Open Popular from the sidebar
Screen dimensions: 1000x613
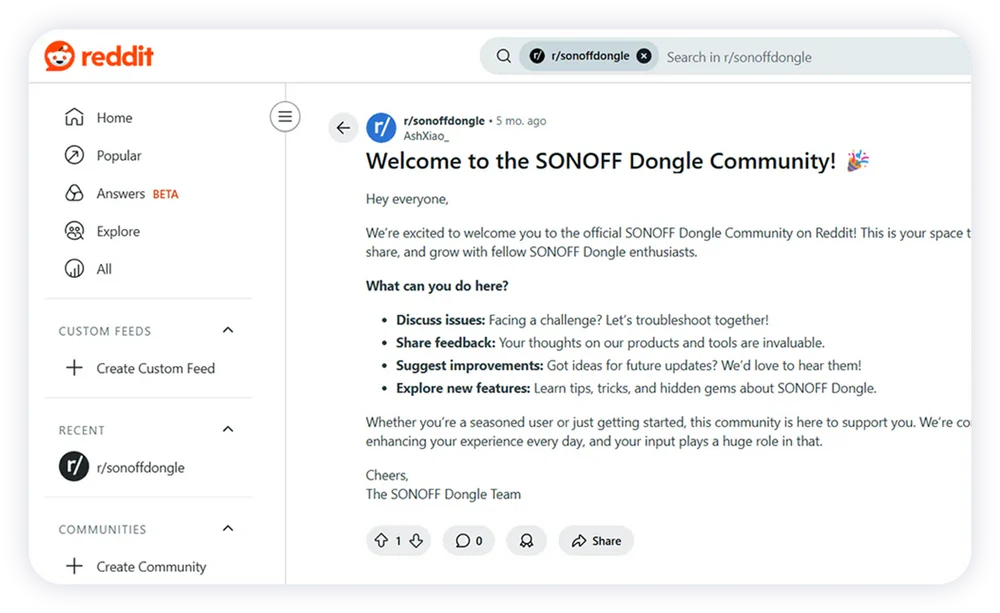coord(118,156)
